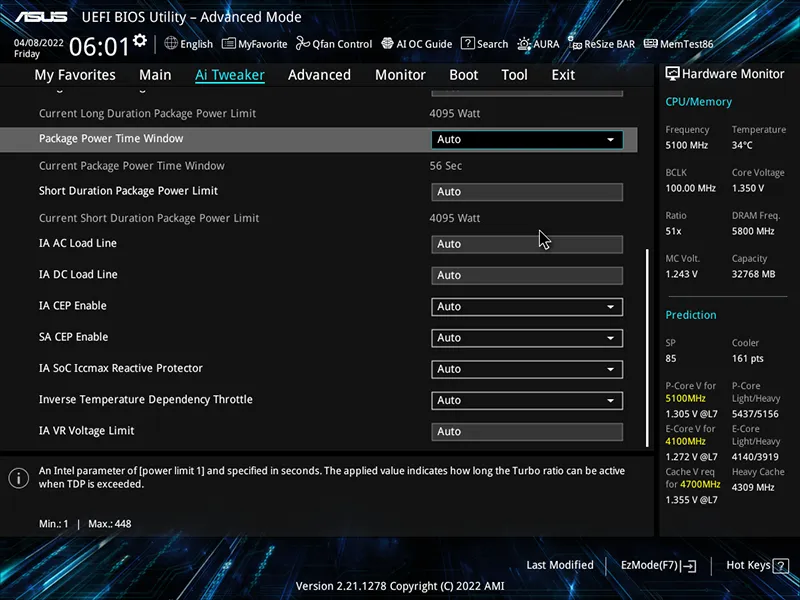The image size is (800, 600).
Task: Click the IA VR Voltage Limit field
Action: click(x=527, y=432)
